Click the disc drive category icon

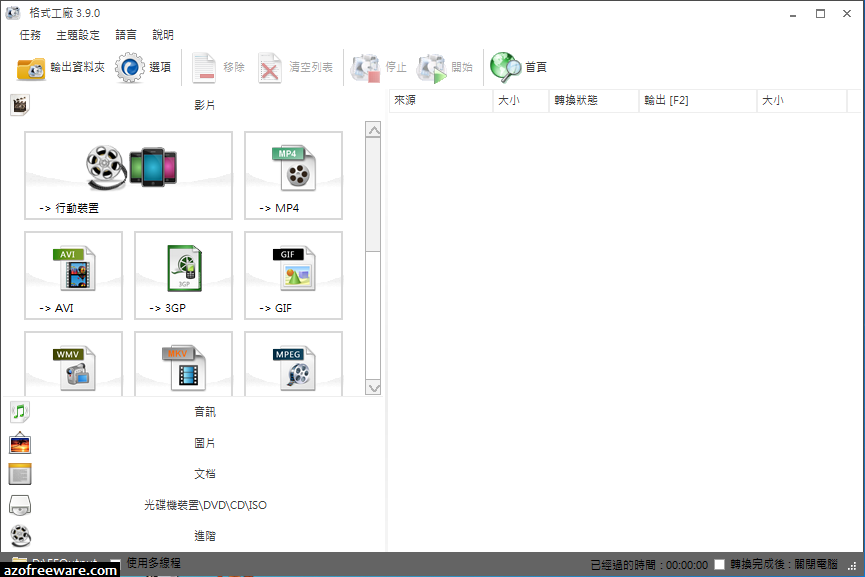pos(20,505)
